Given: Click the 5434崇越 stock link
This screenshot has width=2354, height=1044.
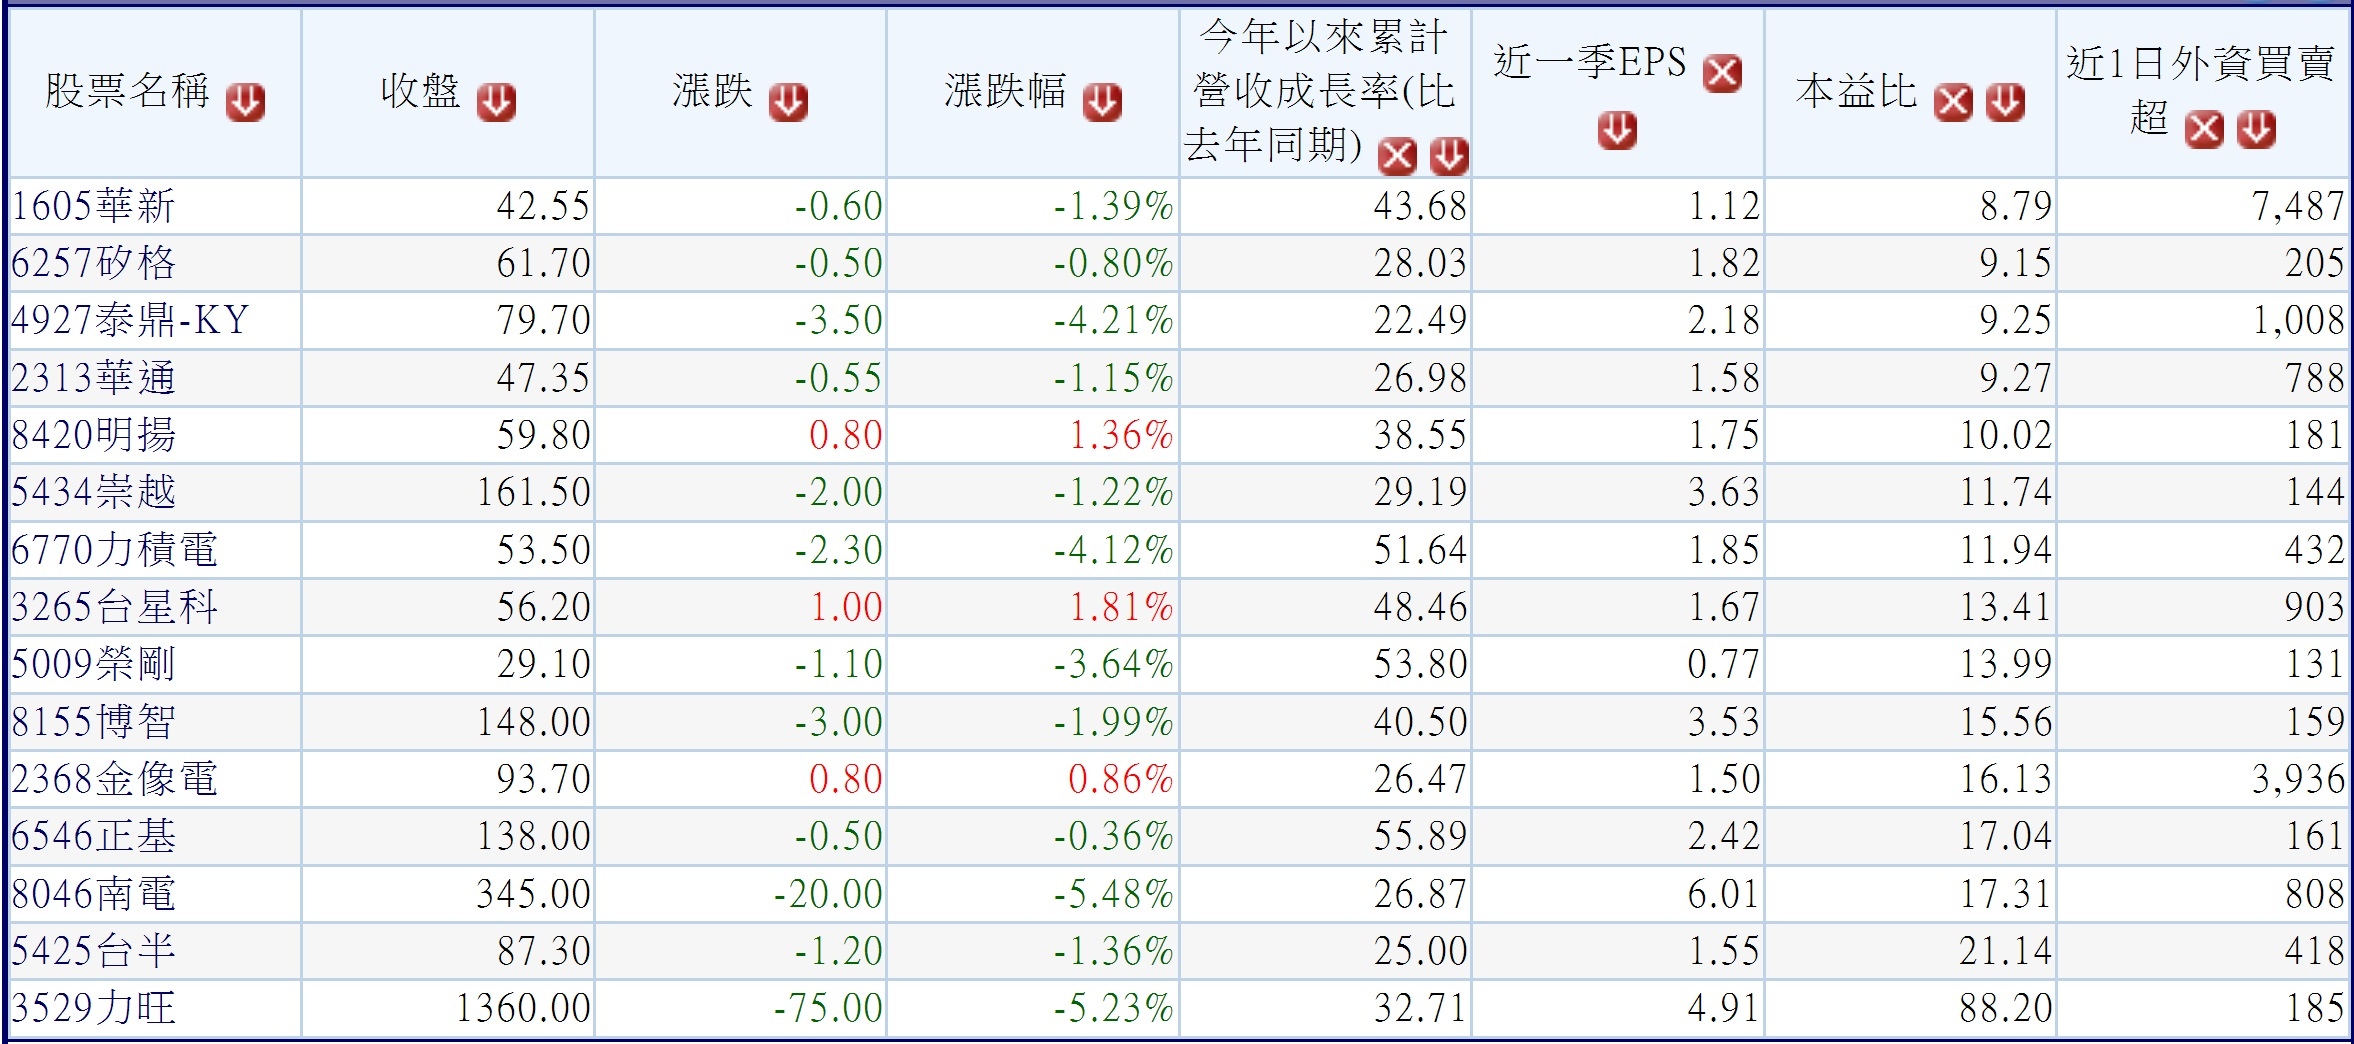Looking at the screenshot, I should pyautogui.click(x=93, y=492).
